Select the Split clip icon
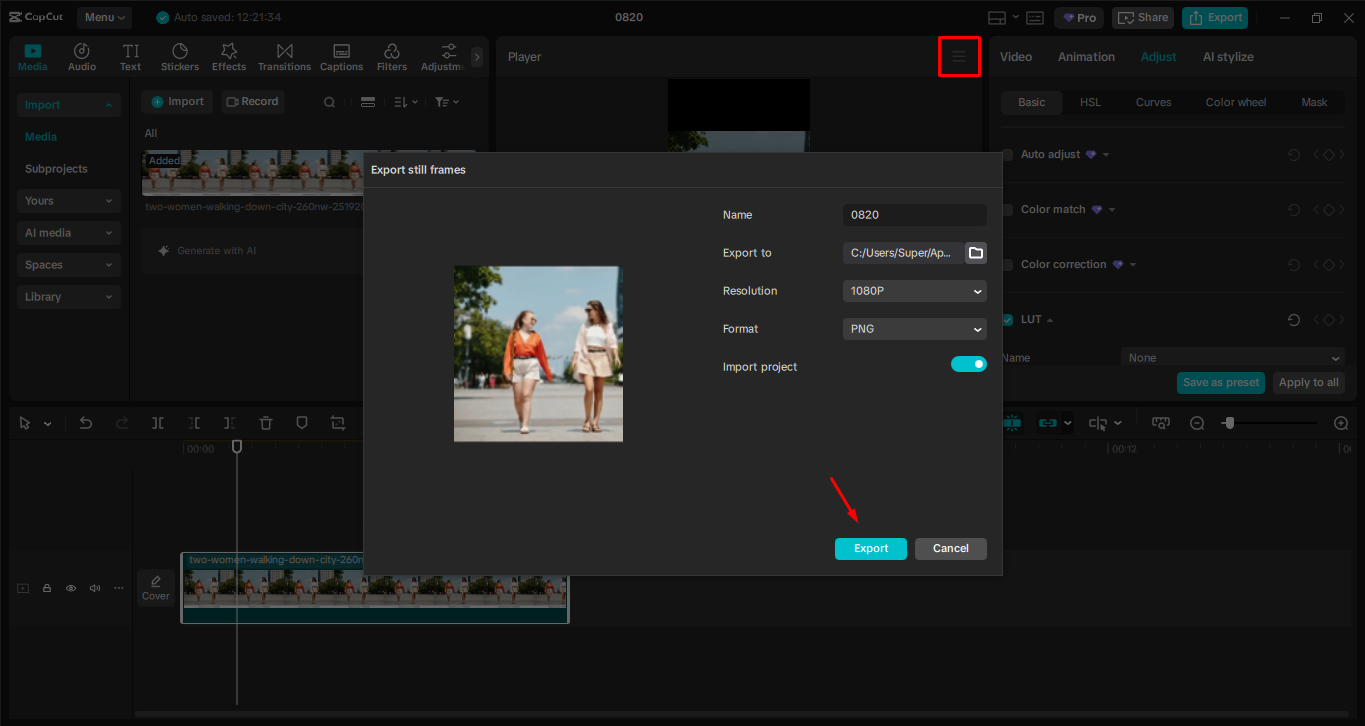The height and width of the screenshot is (726, 1365). pos(157,423)
